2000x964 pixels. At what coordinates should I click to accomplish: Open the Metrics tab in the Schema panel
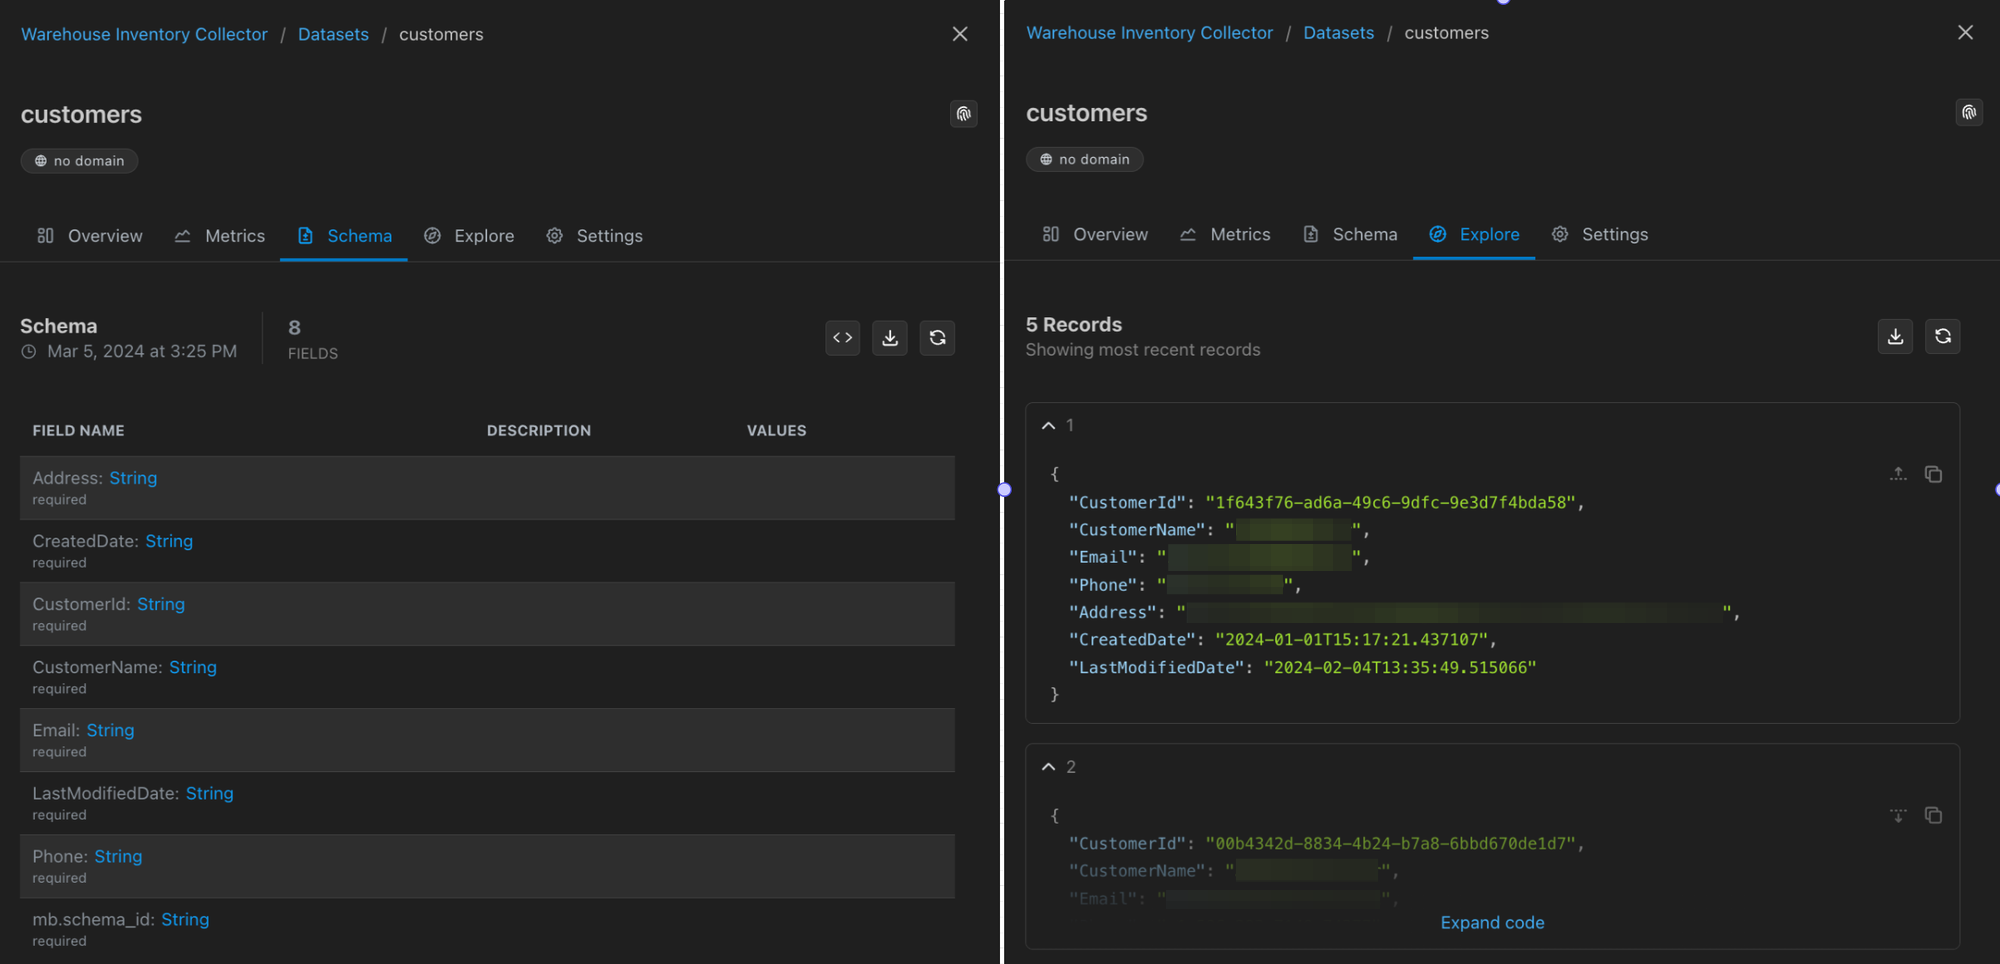[220, 236]
